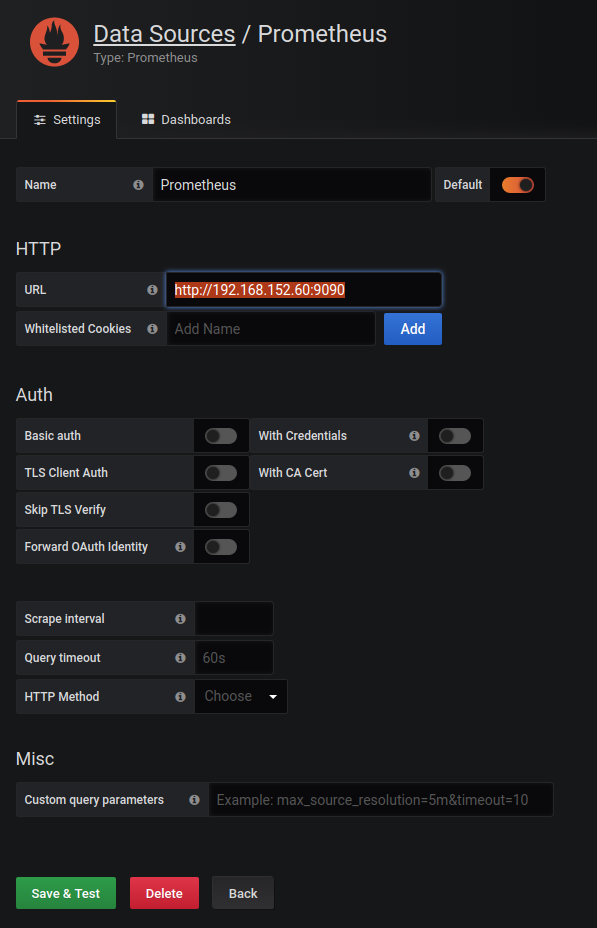Click the Custom query parameters input field
This screenshot has width=597, height=928.
click(382, 800)
